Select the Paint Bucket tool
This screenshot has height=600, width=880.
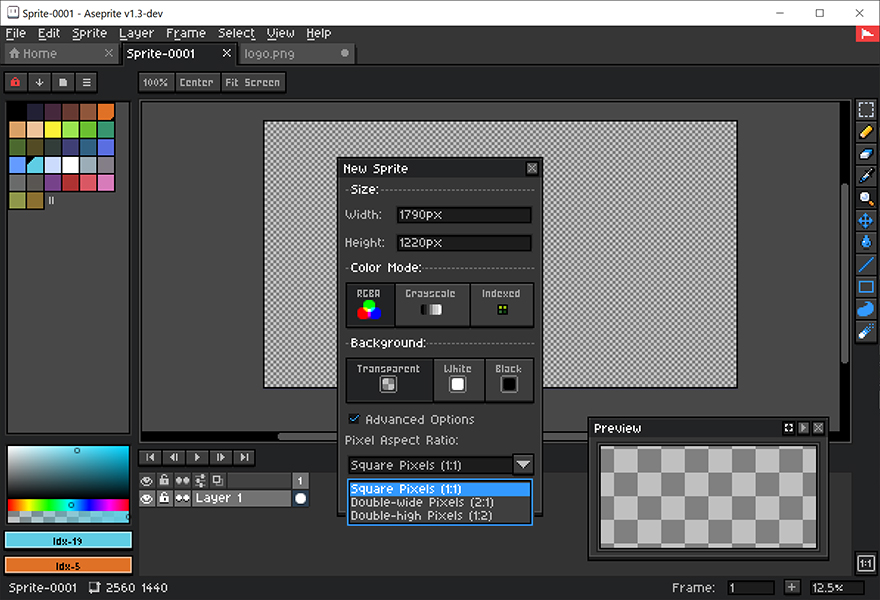[866, 240]
